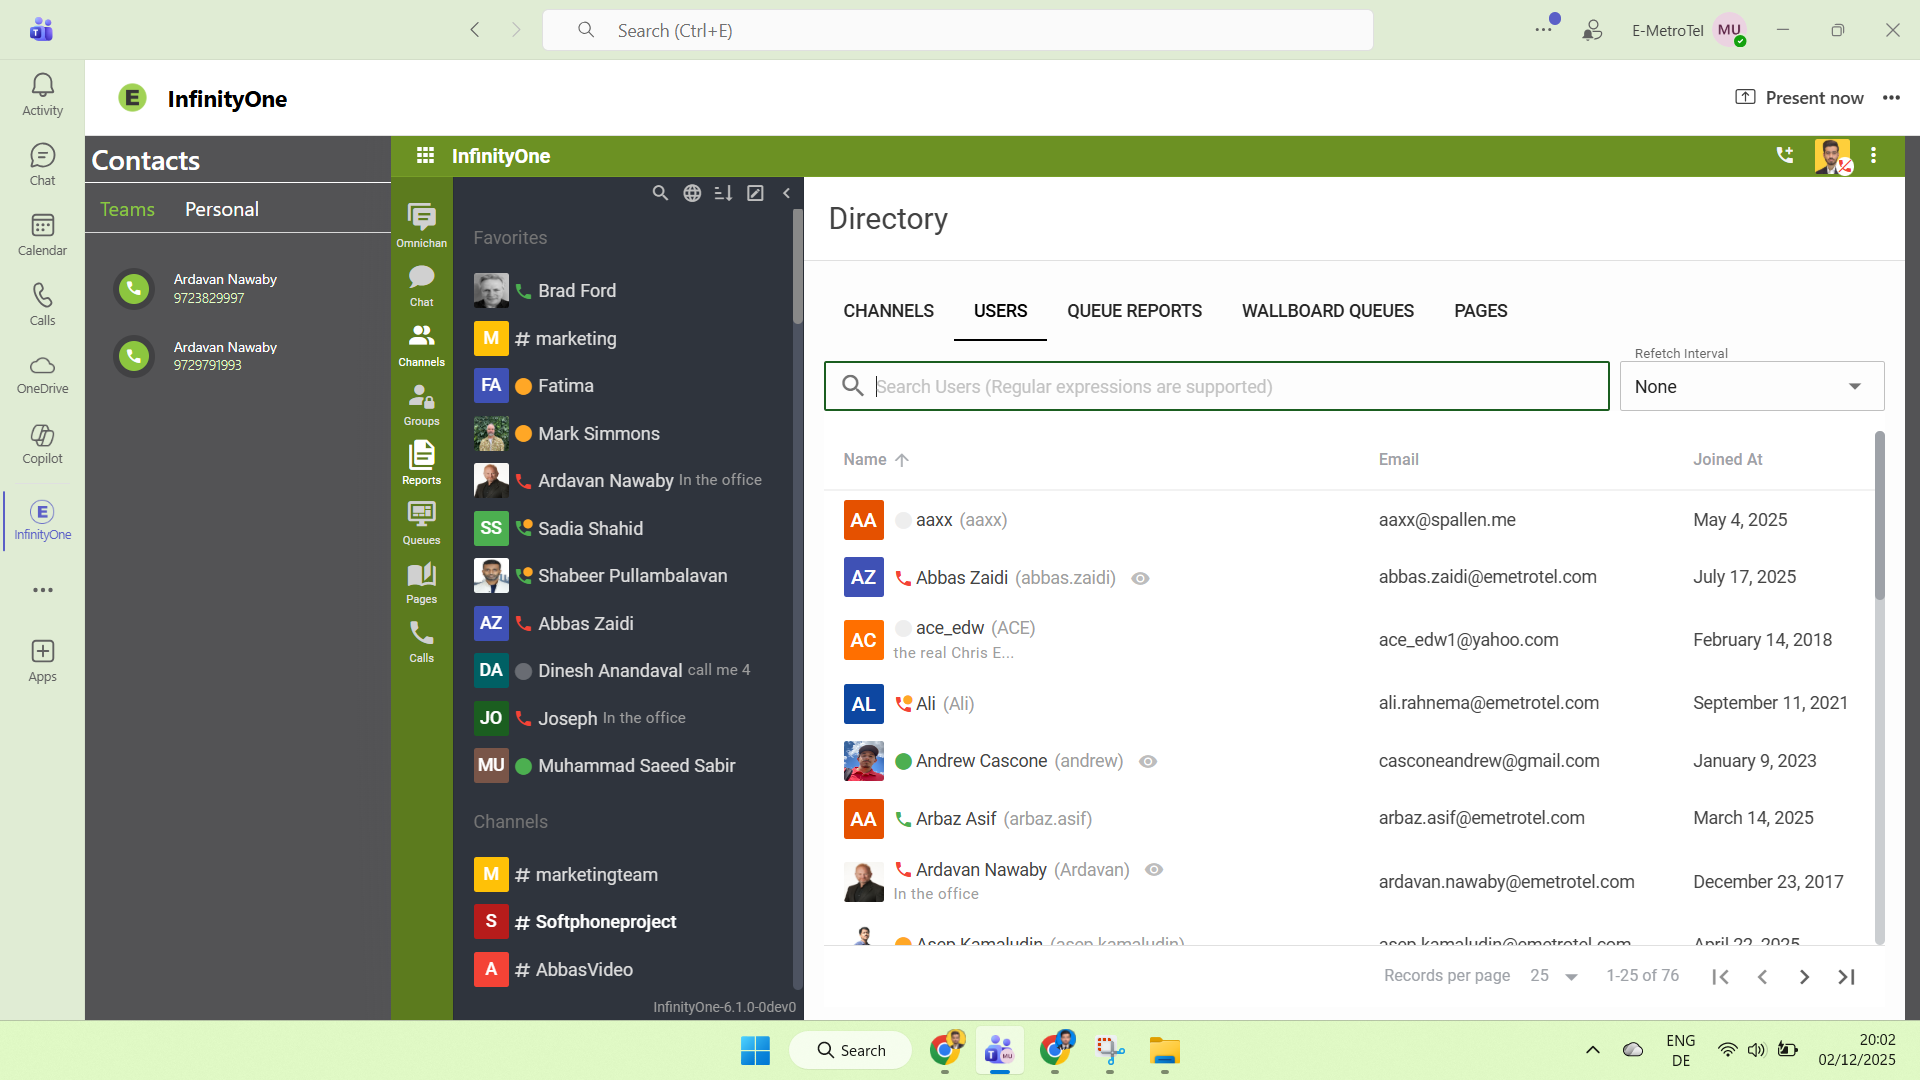Open the E-MetroTel MU account menu

[x=1730, y=30]
